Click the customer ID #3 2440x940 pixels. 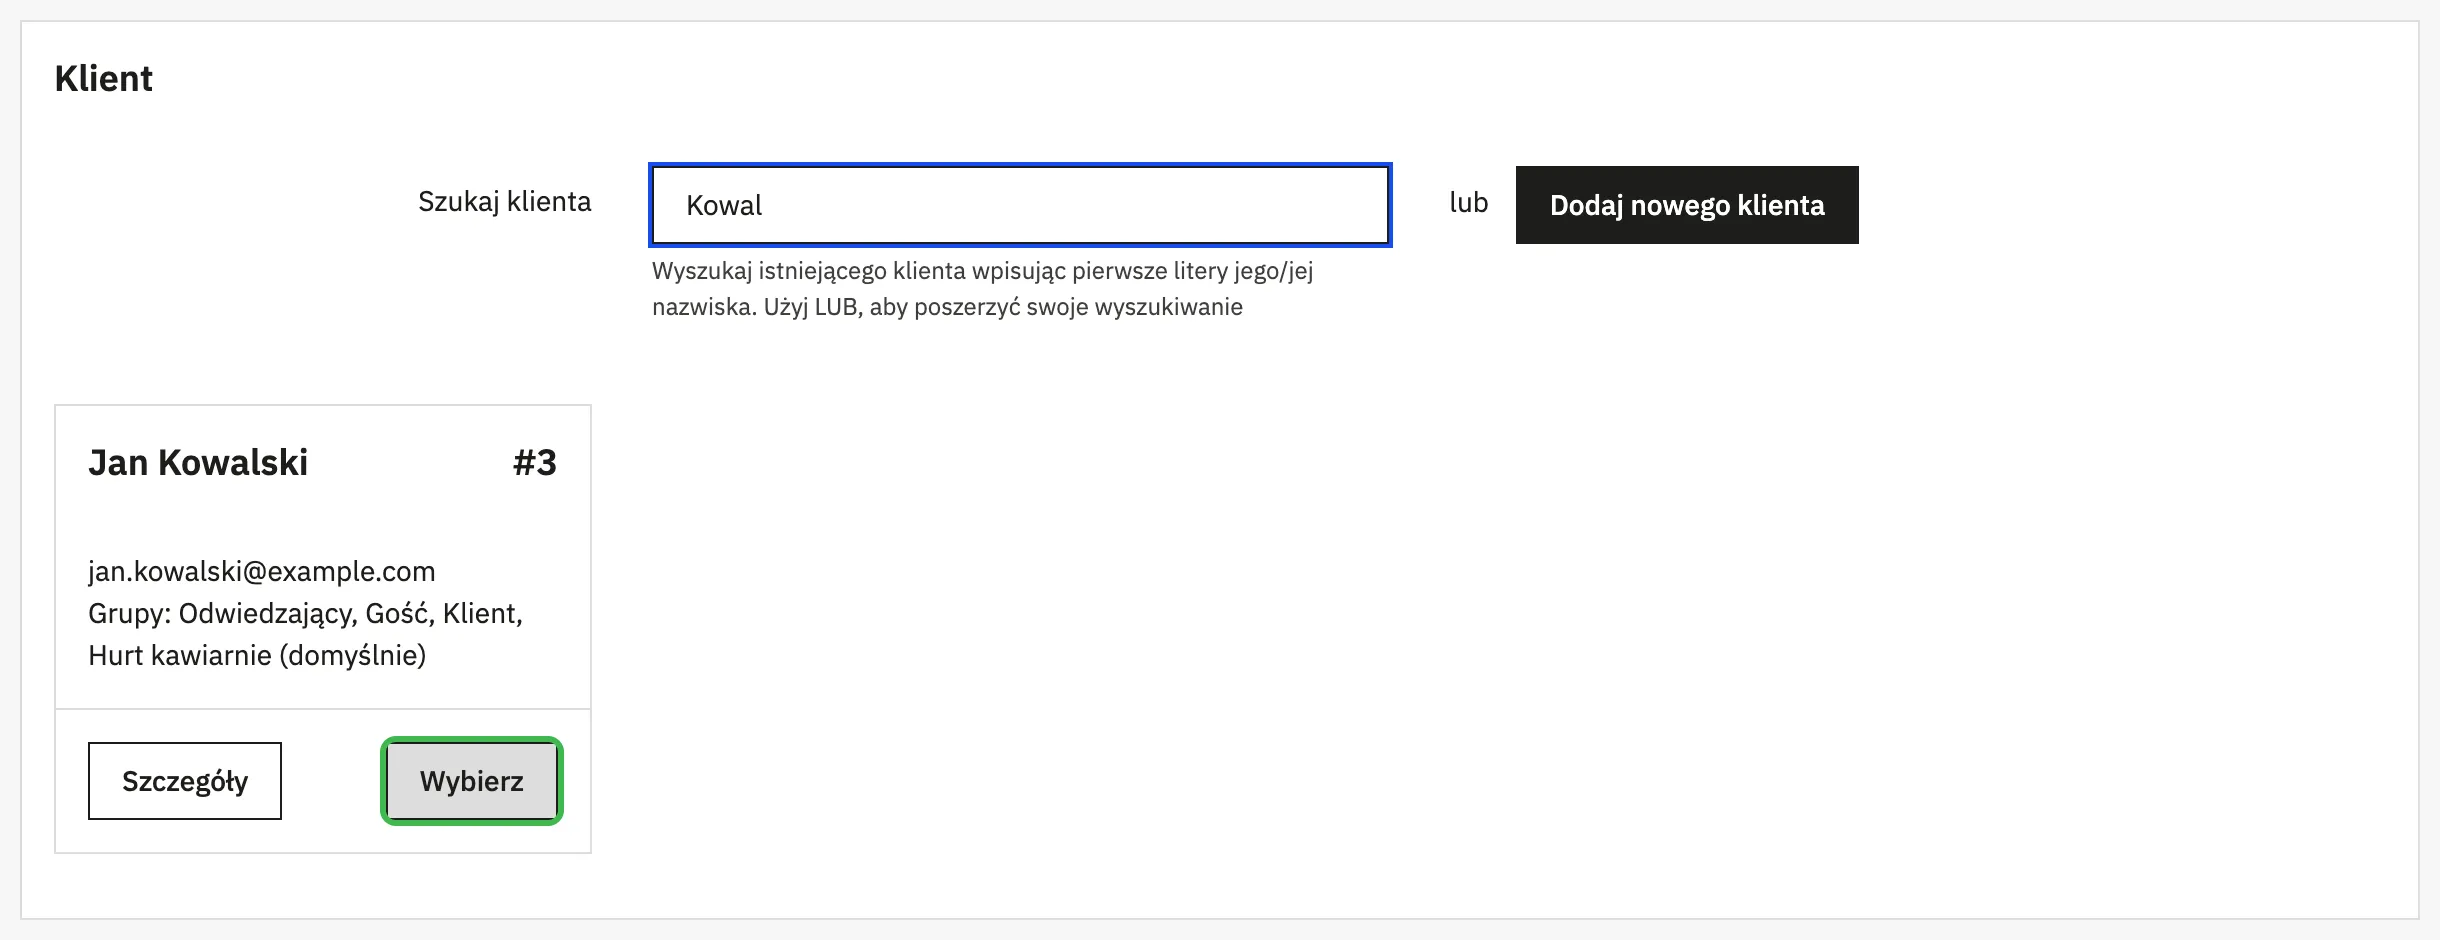(535, 463)
